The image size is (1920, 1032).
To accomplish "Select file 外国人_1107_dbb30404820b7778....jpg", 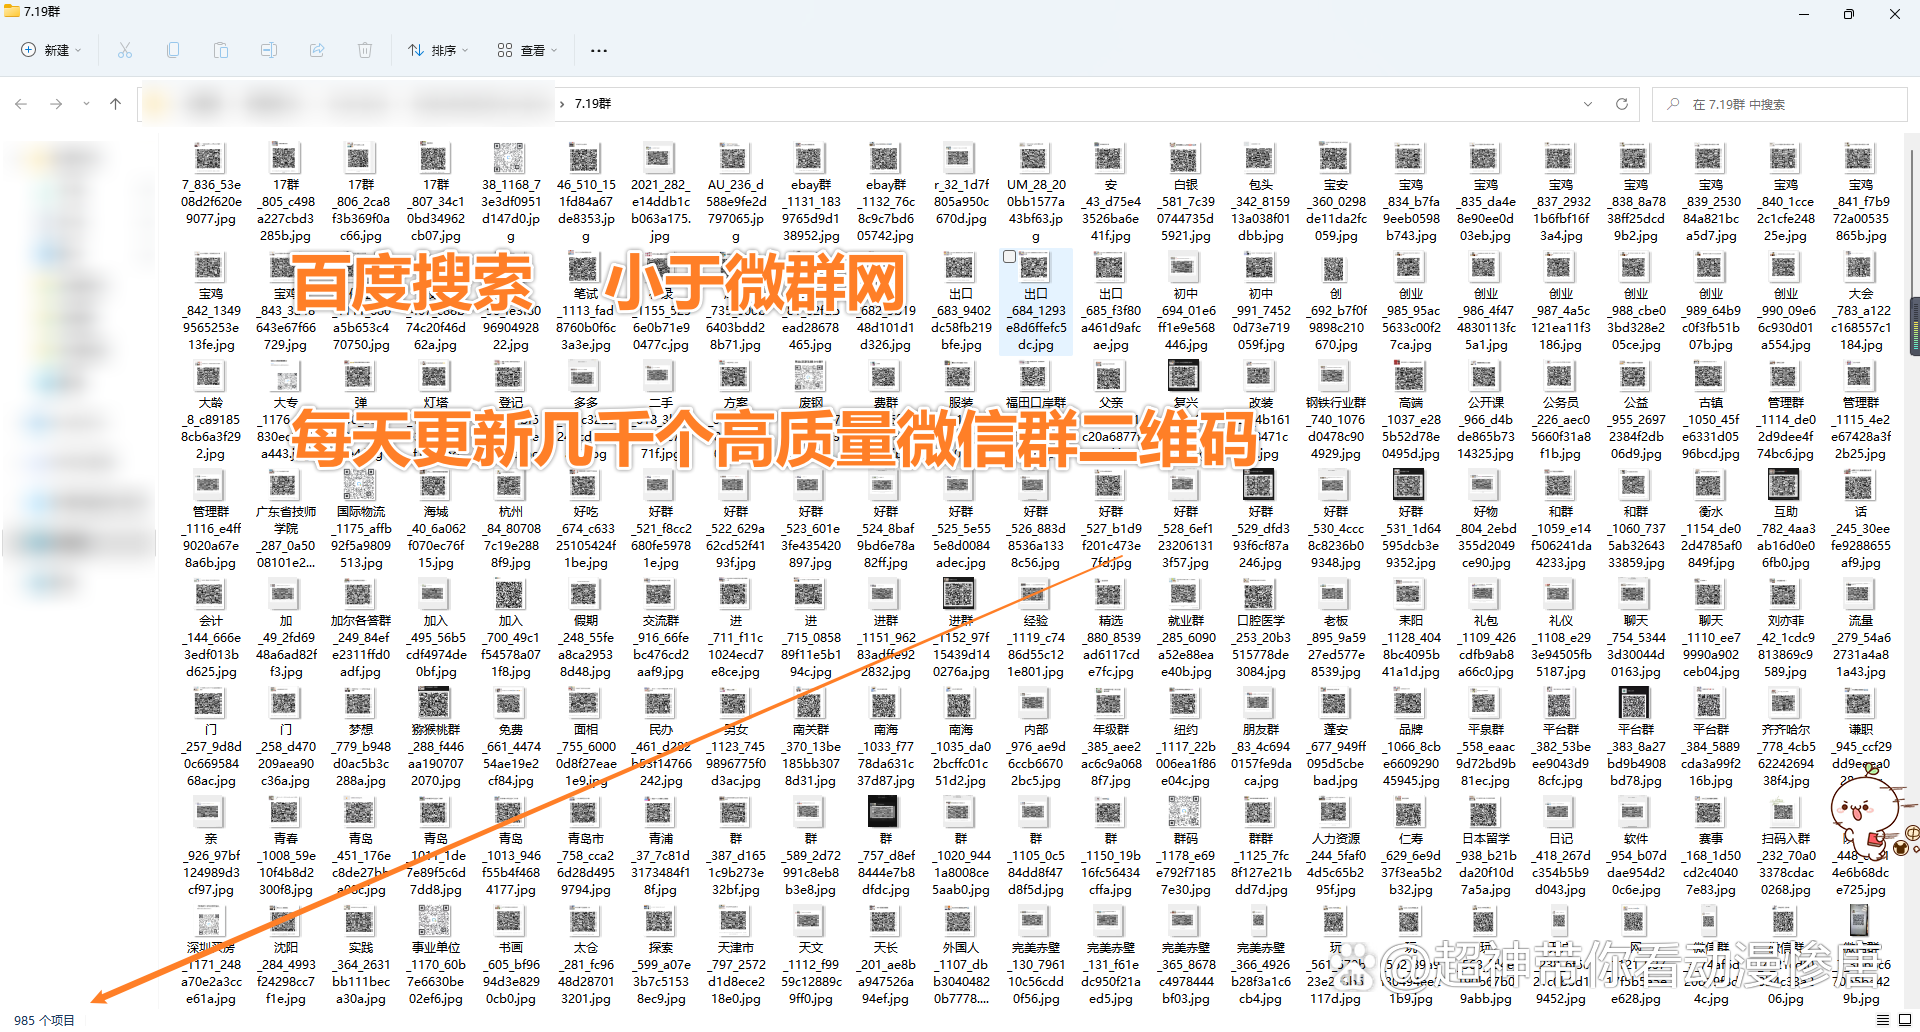I will [x=961, y=956].
